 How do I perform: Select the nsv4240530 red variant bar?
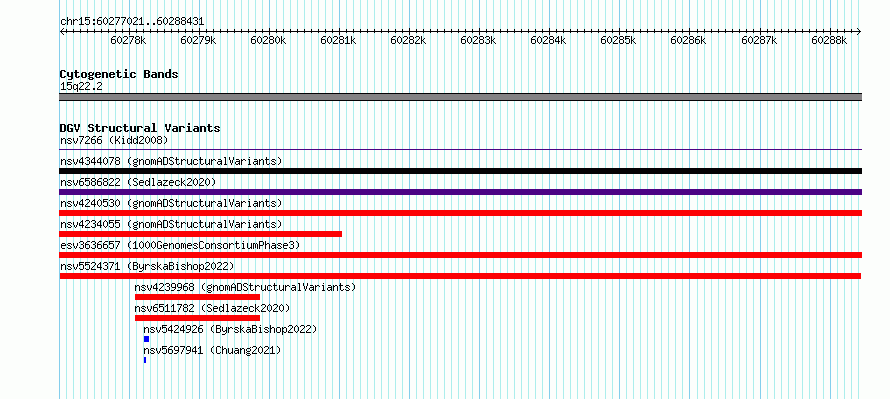point(460,213)
